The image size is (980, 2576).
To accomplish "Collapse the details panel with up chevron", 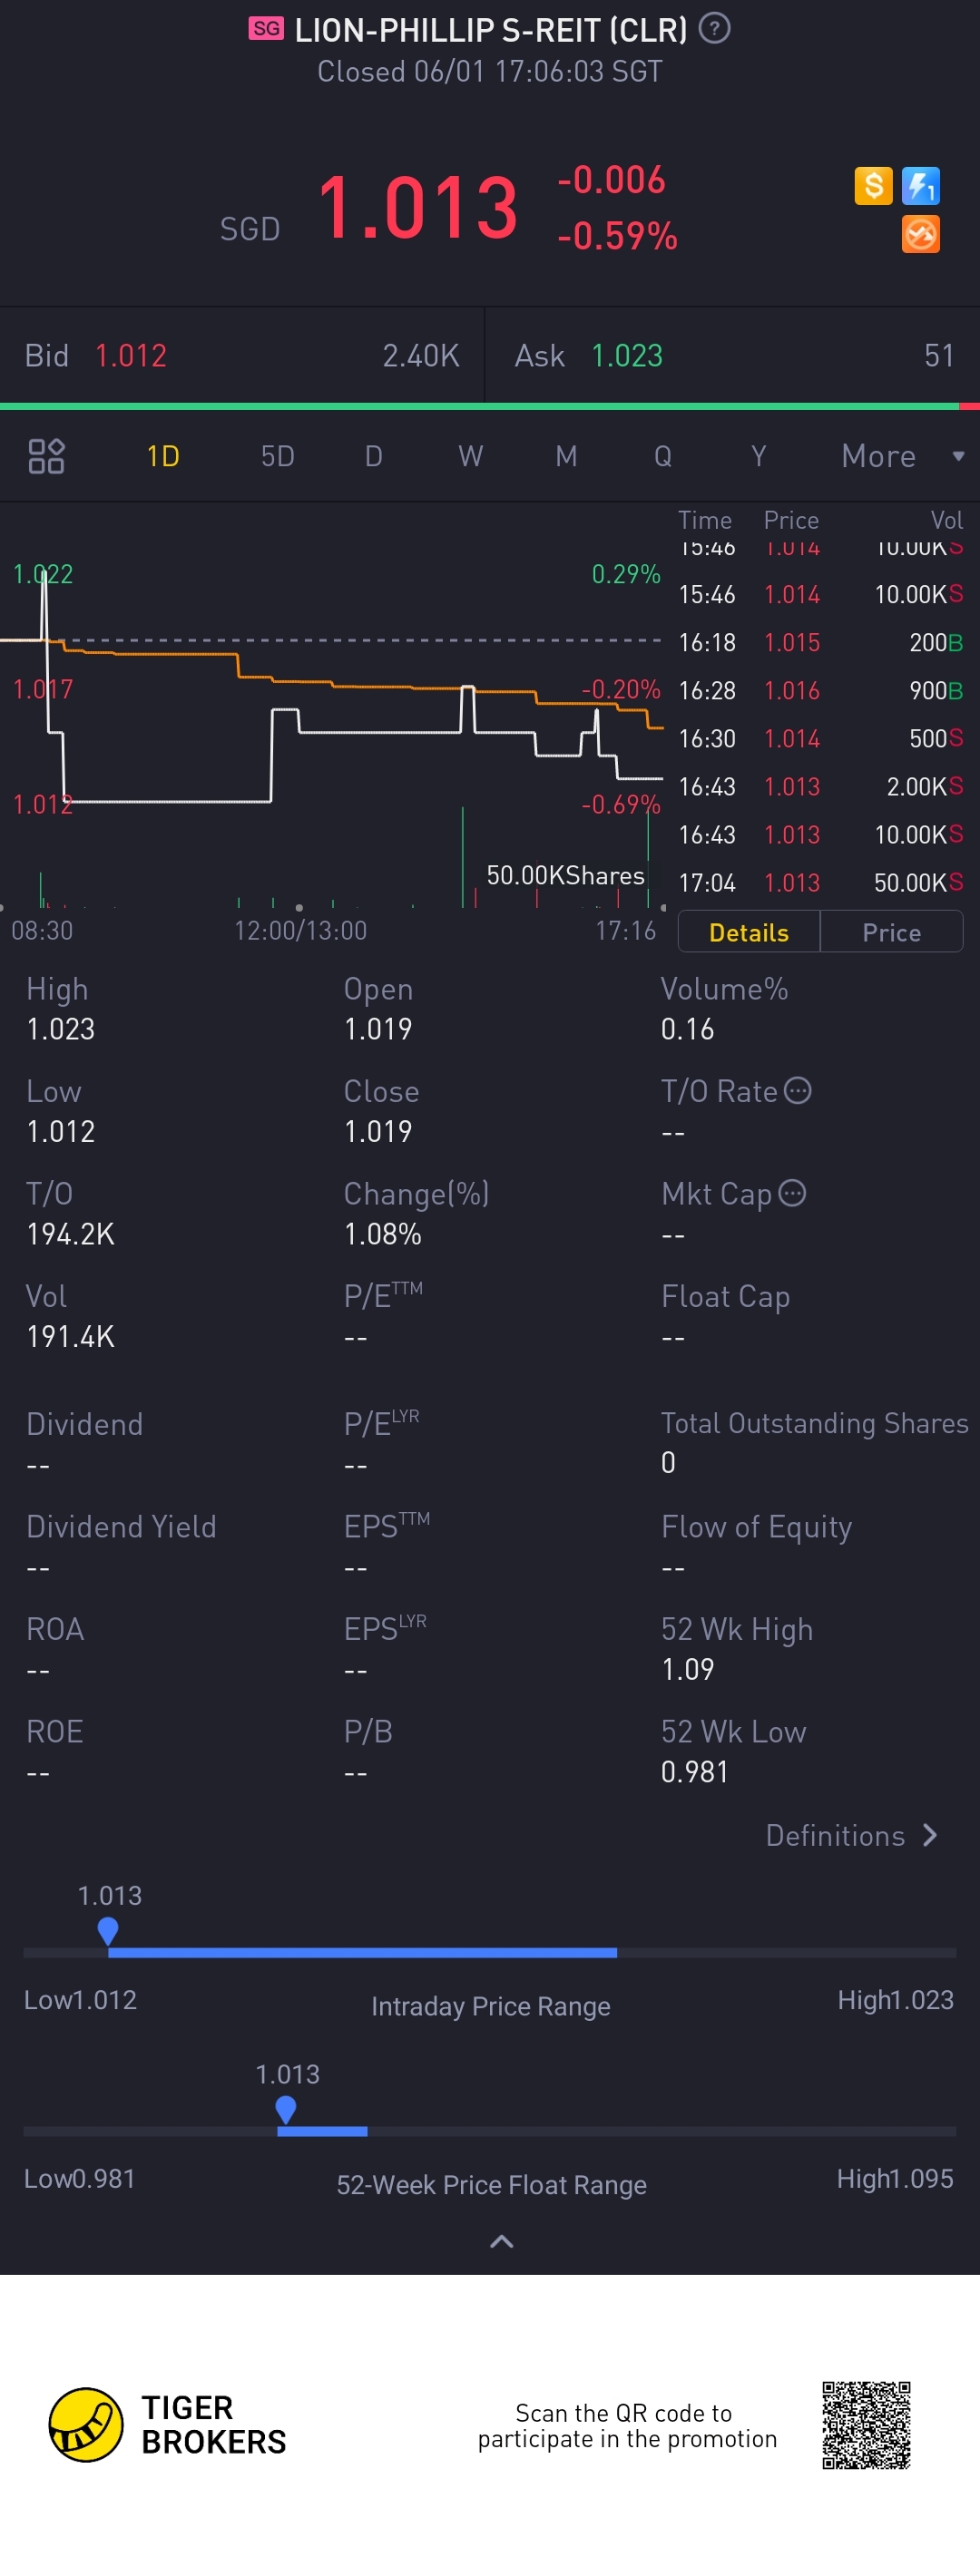I will coord(501,2241).
